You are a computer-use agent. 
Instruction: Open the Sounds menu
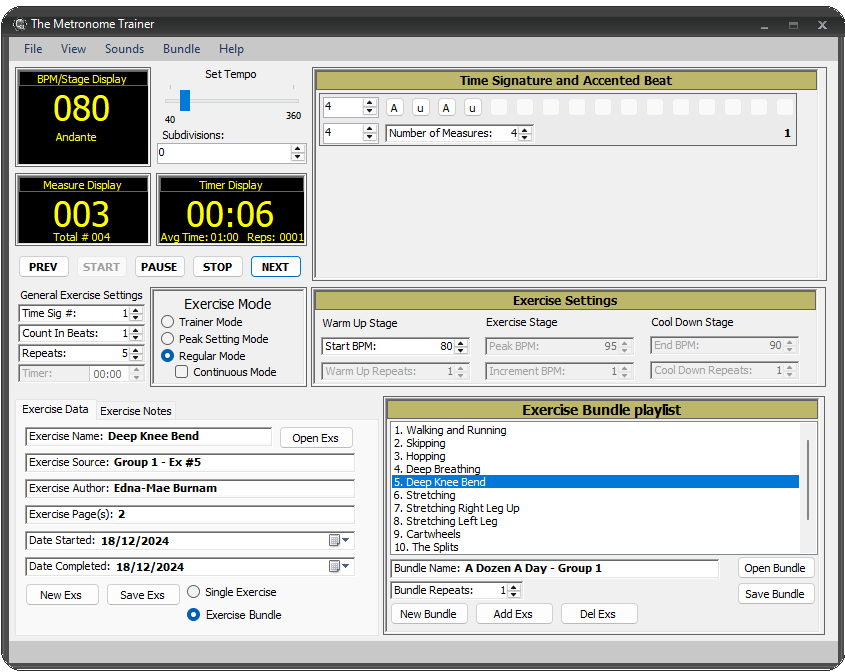[124, 48]
